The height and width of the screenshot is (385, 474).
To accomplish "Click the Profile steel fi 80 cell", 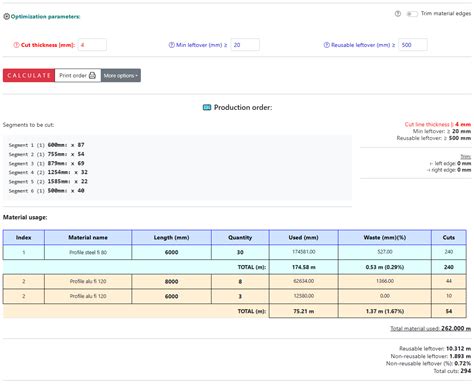I will tap(88, 252).
